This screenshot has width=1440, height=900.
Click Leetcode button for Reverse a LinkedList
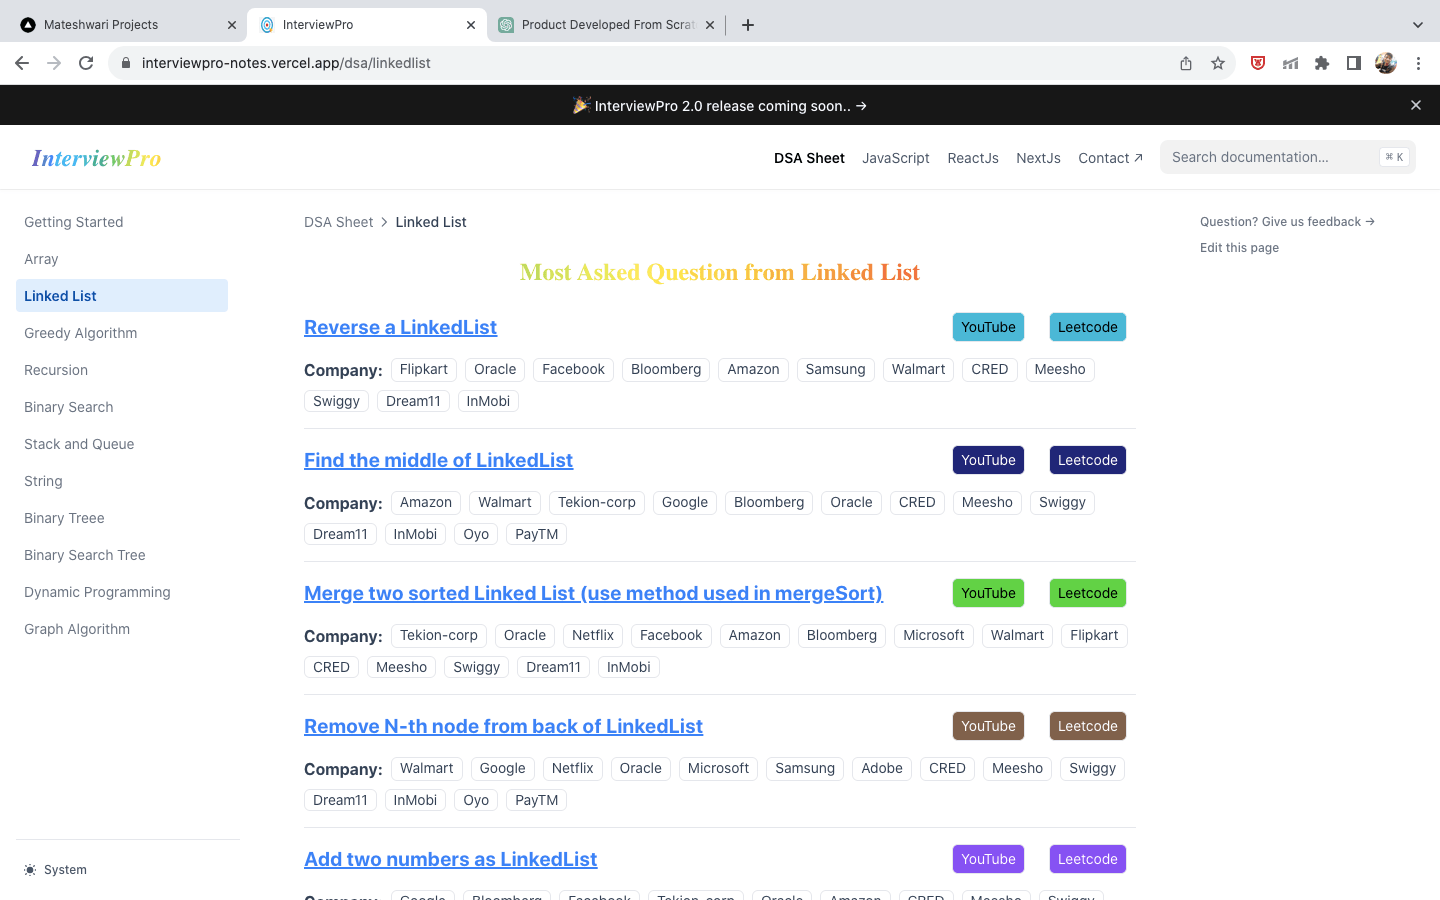pyautogui.click(x=1088, y=327)
